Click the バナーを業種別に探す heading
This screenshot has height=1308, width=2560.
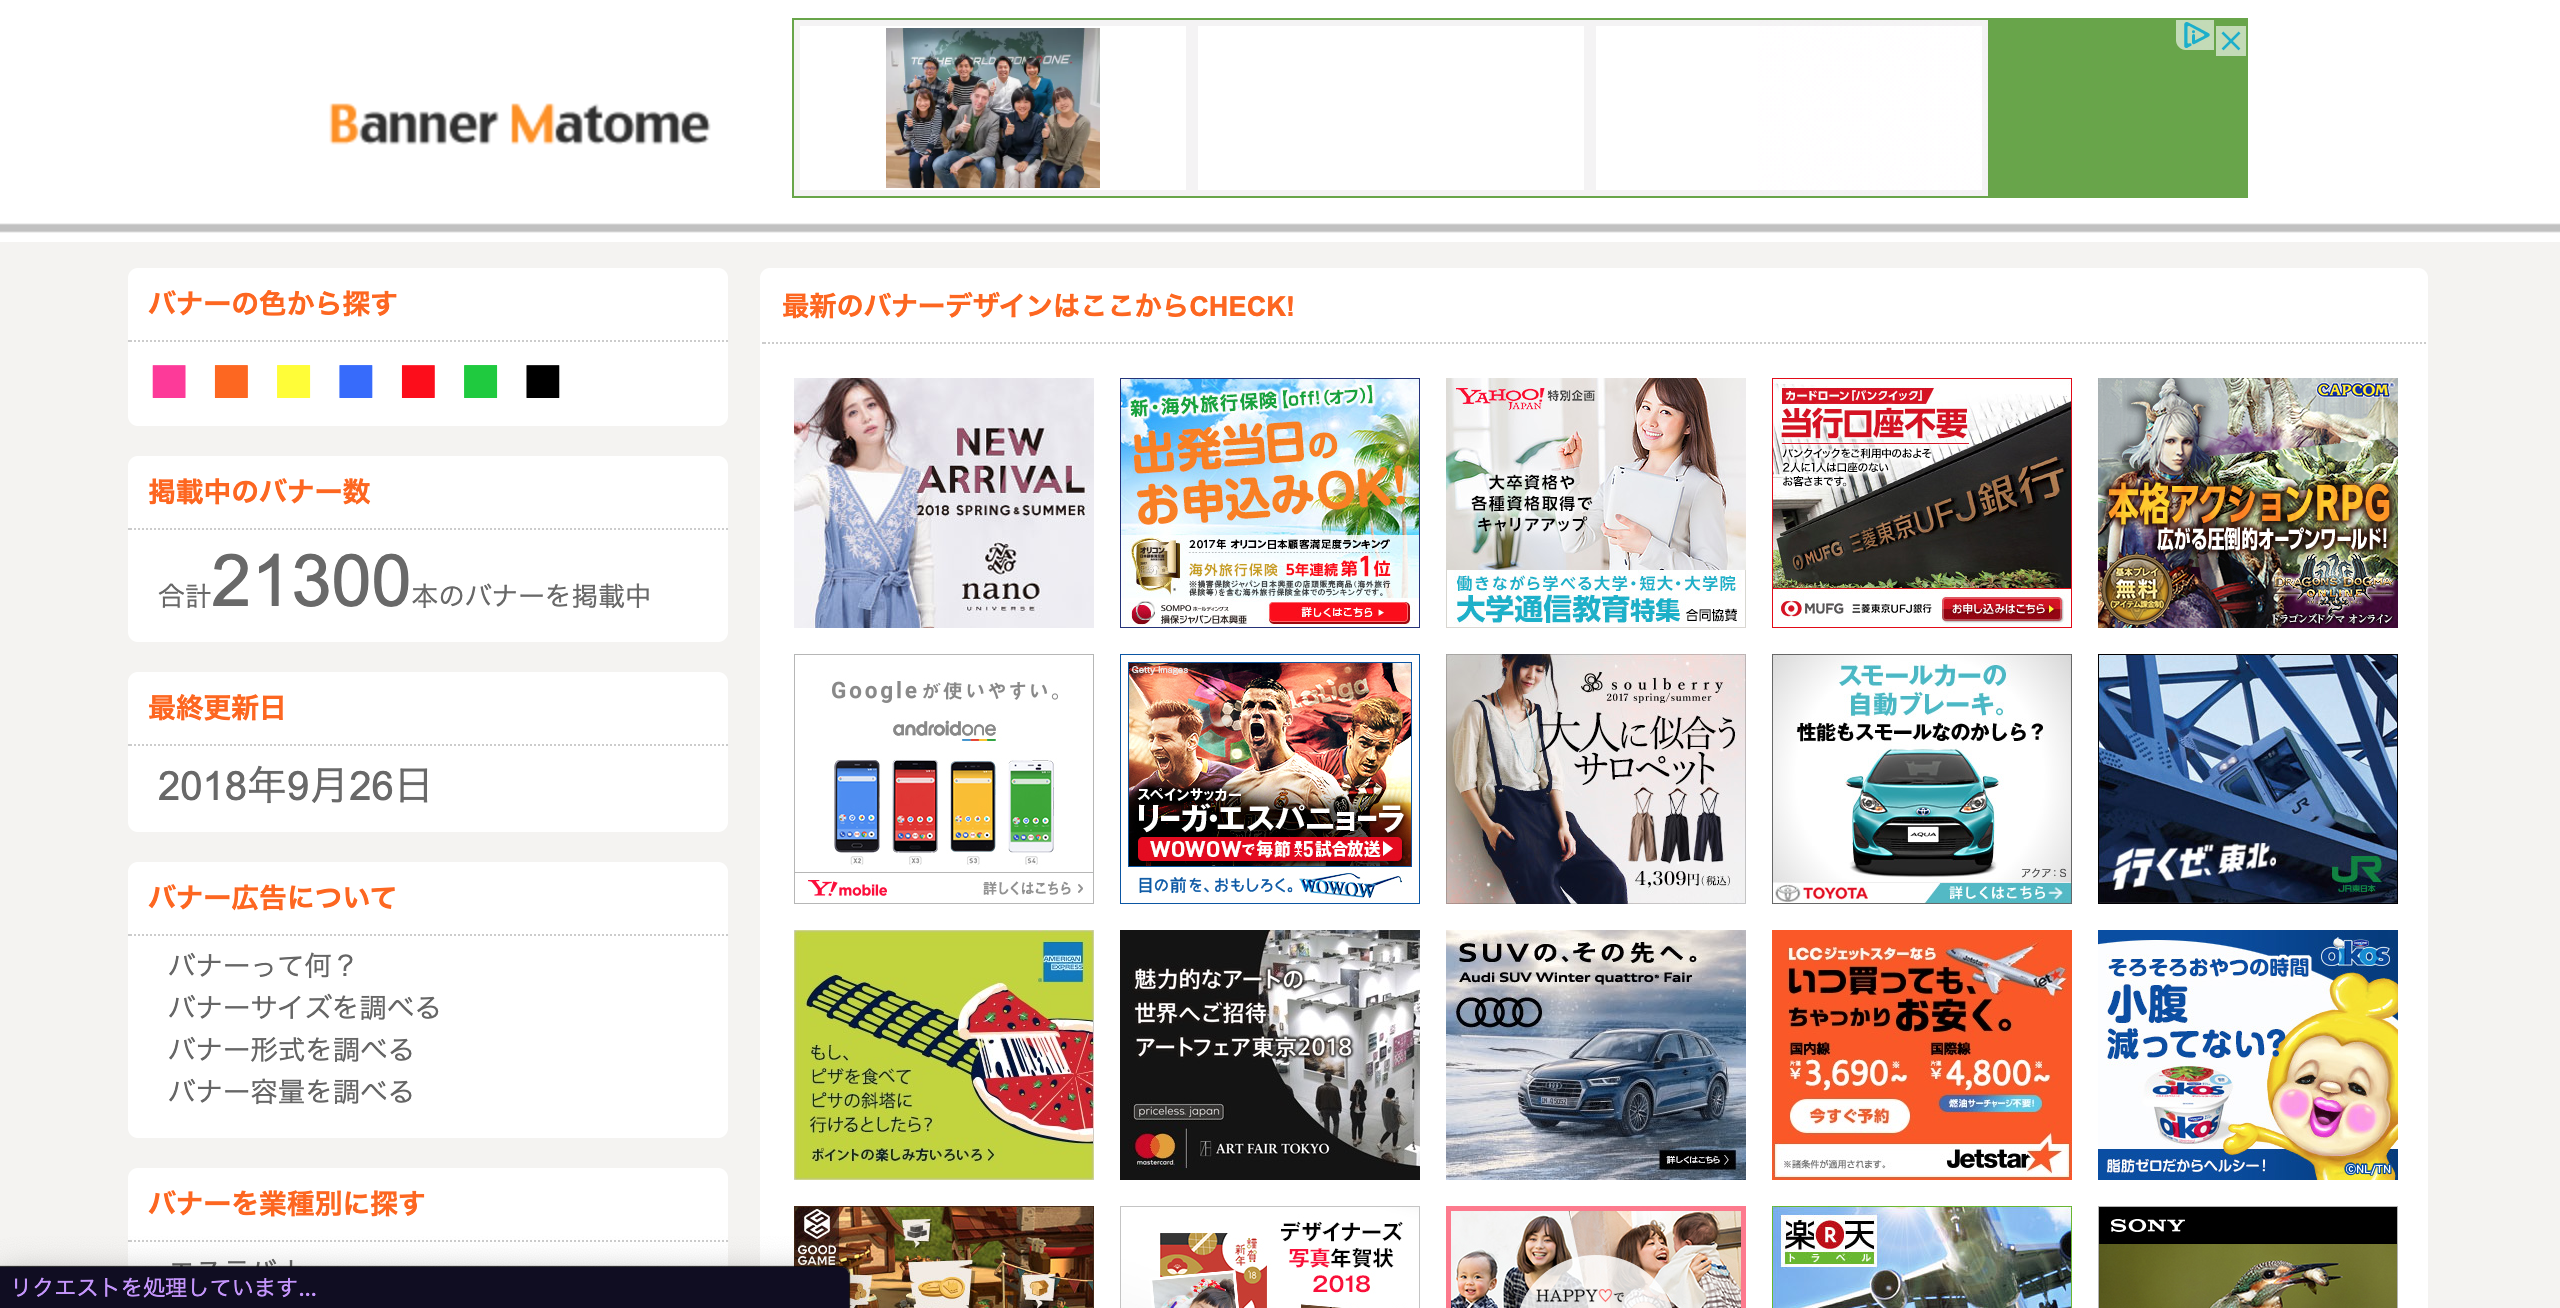286,1203
